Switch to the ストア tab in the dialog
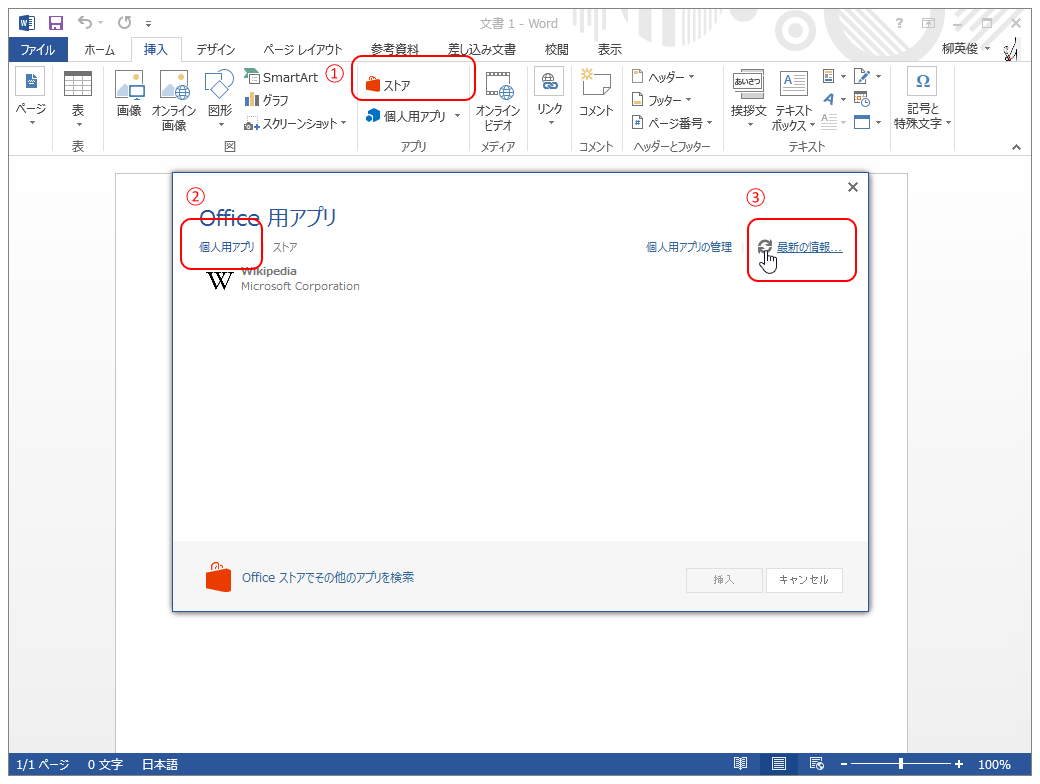This screenshot has width=1040, height=784. (x=284, y=247)
